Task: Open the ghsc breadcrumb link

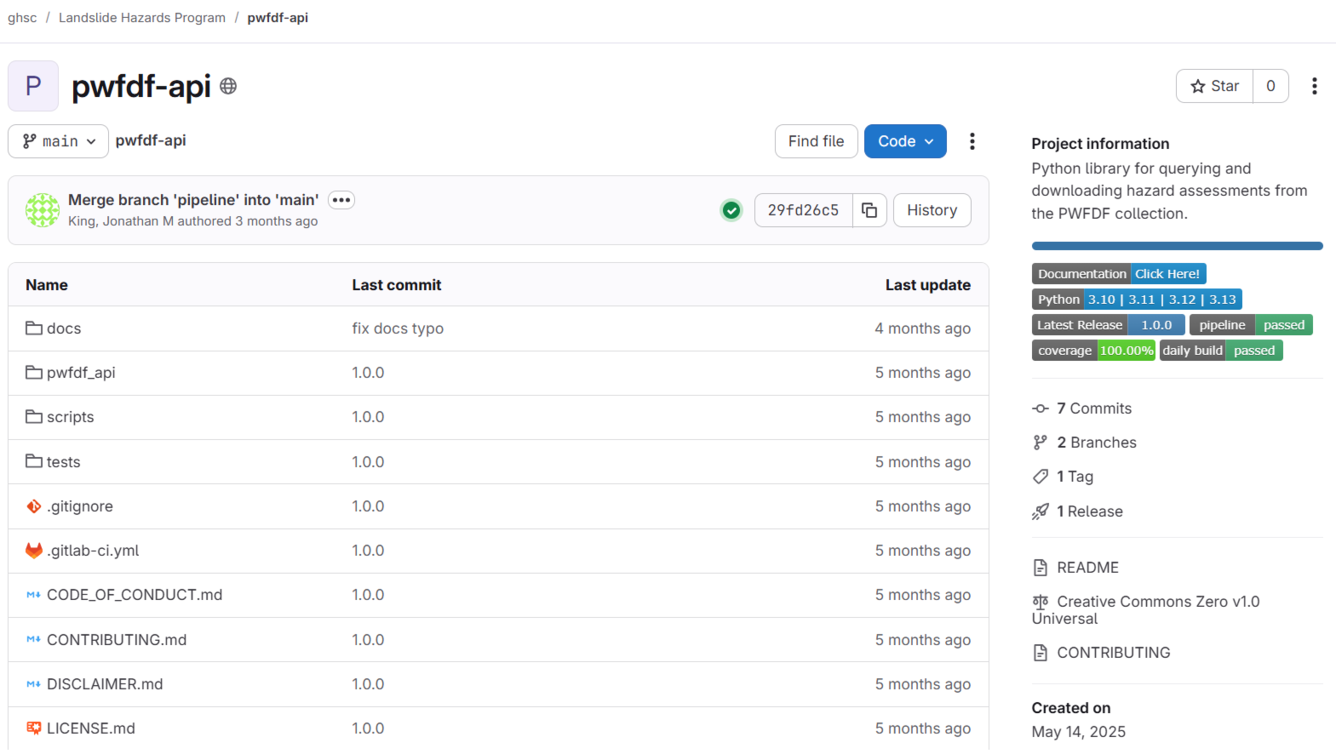Action: pyautogui.click(x=22, y=18)
